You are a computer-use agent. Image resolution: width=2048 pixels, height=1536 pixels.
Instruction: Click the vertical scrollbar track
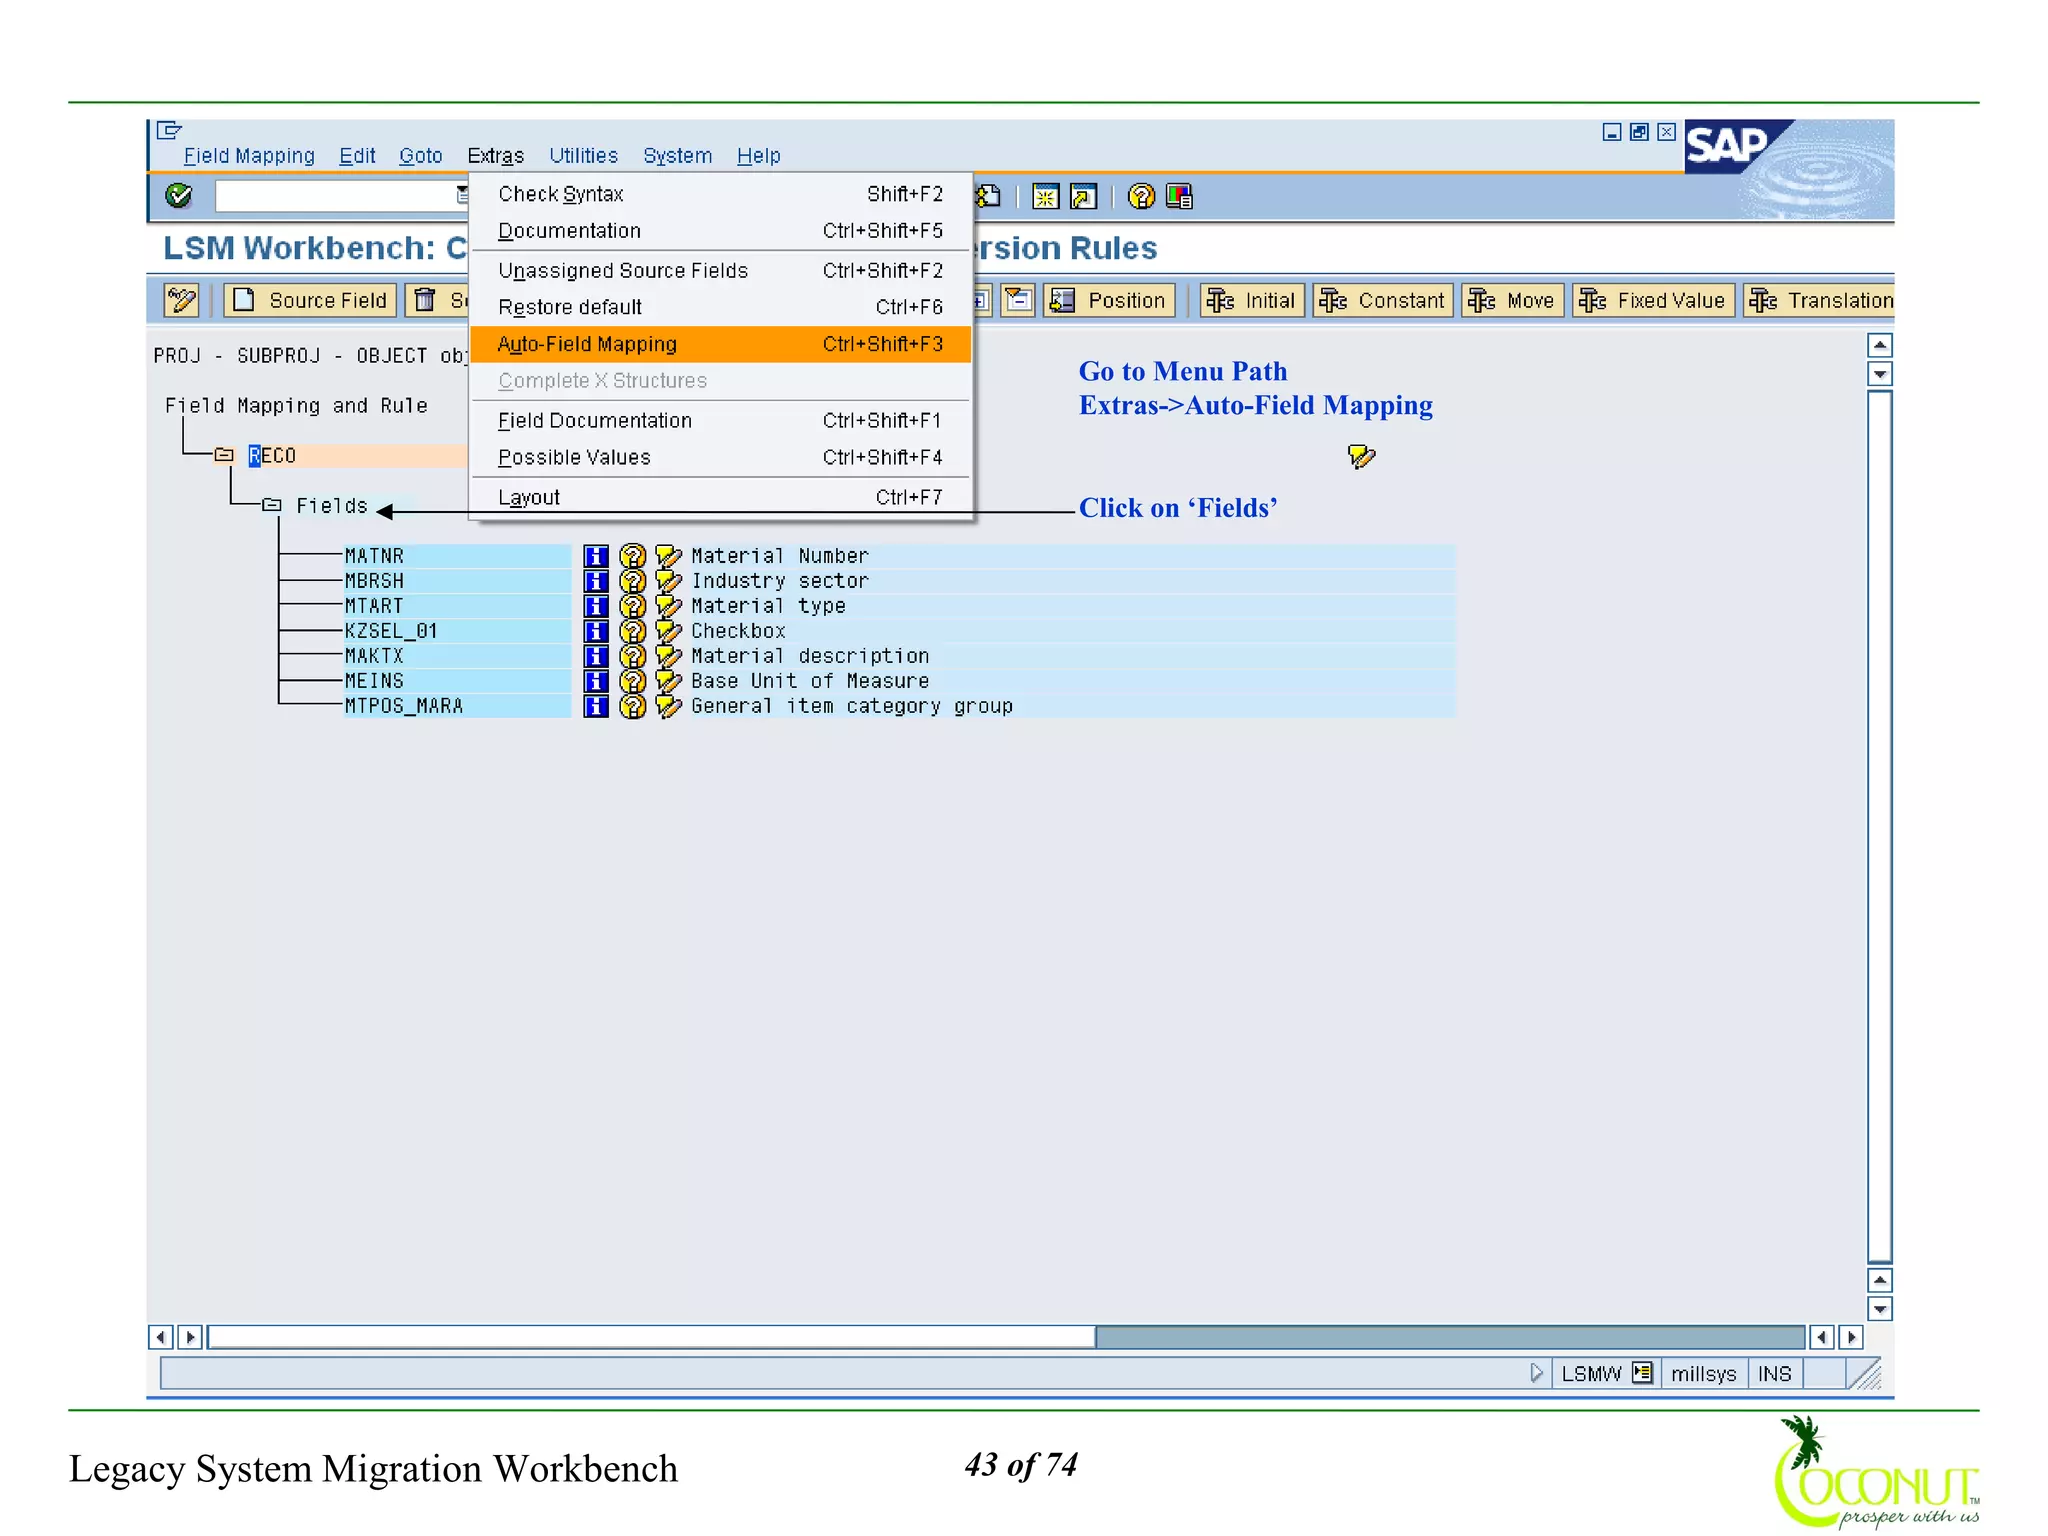1880,827
